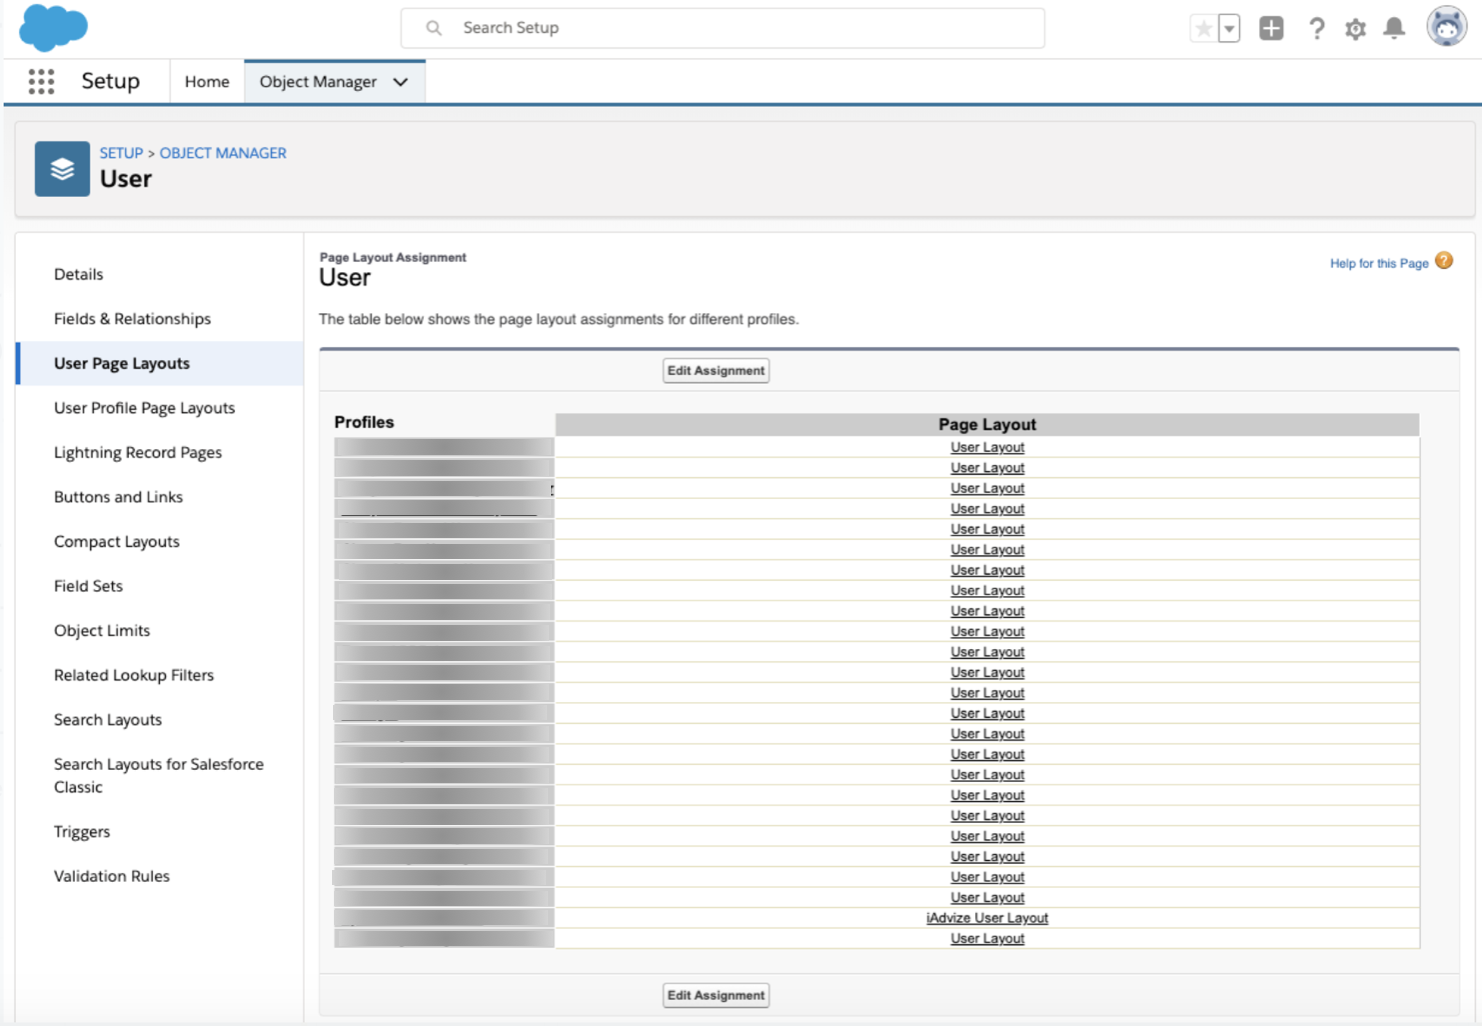Click the favorites star icon
The height and width of the screenshot is (1026, 1482).
1203,28
